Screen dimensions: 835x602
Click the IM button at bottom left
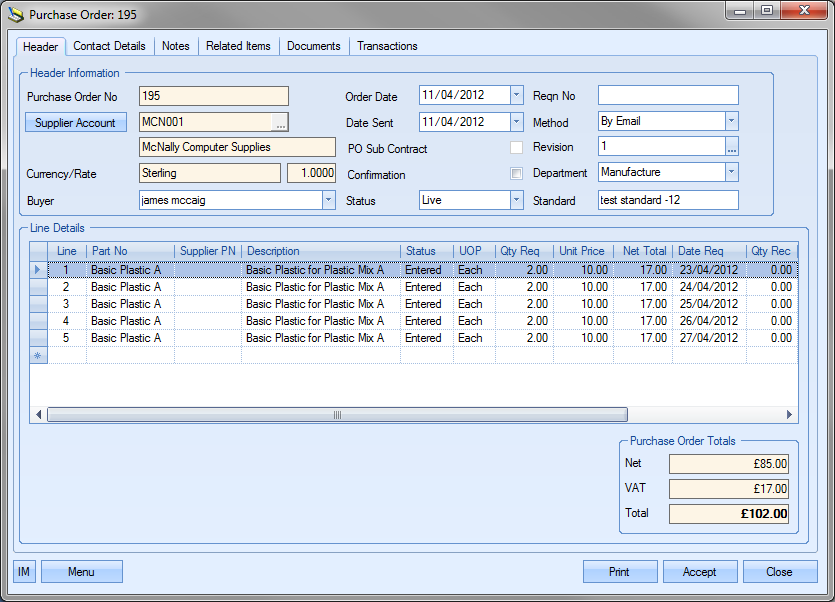coord(25,572)
